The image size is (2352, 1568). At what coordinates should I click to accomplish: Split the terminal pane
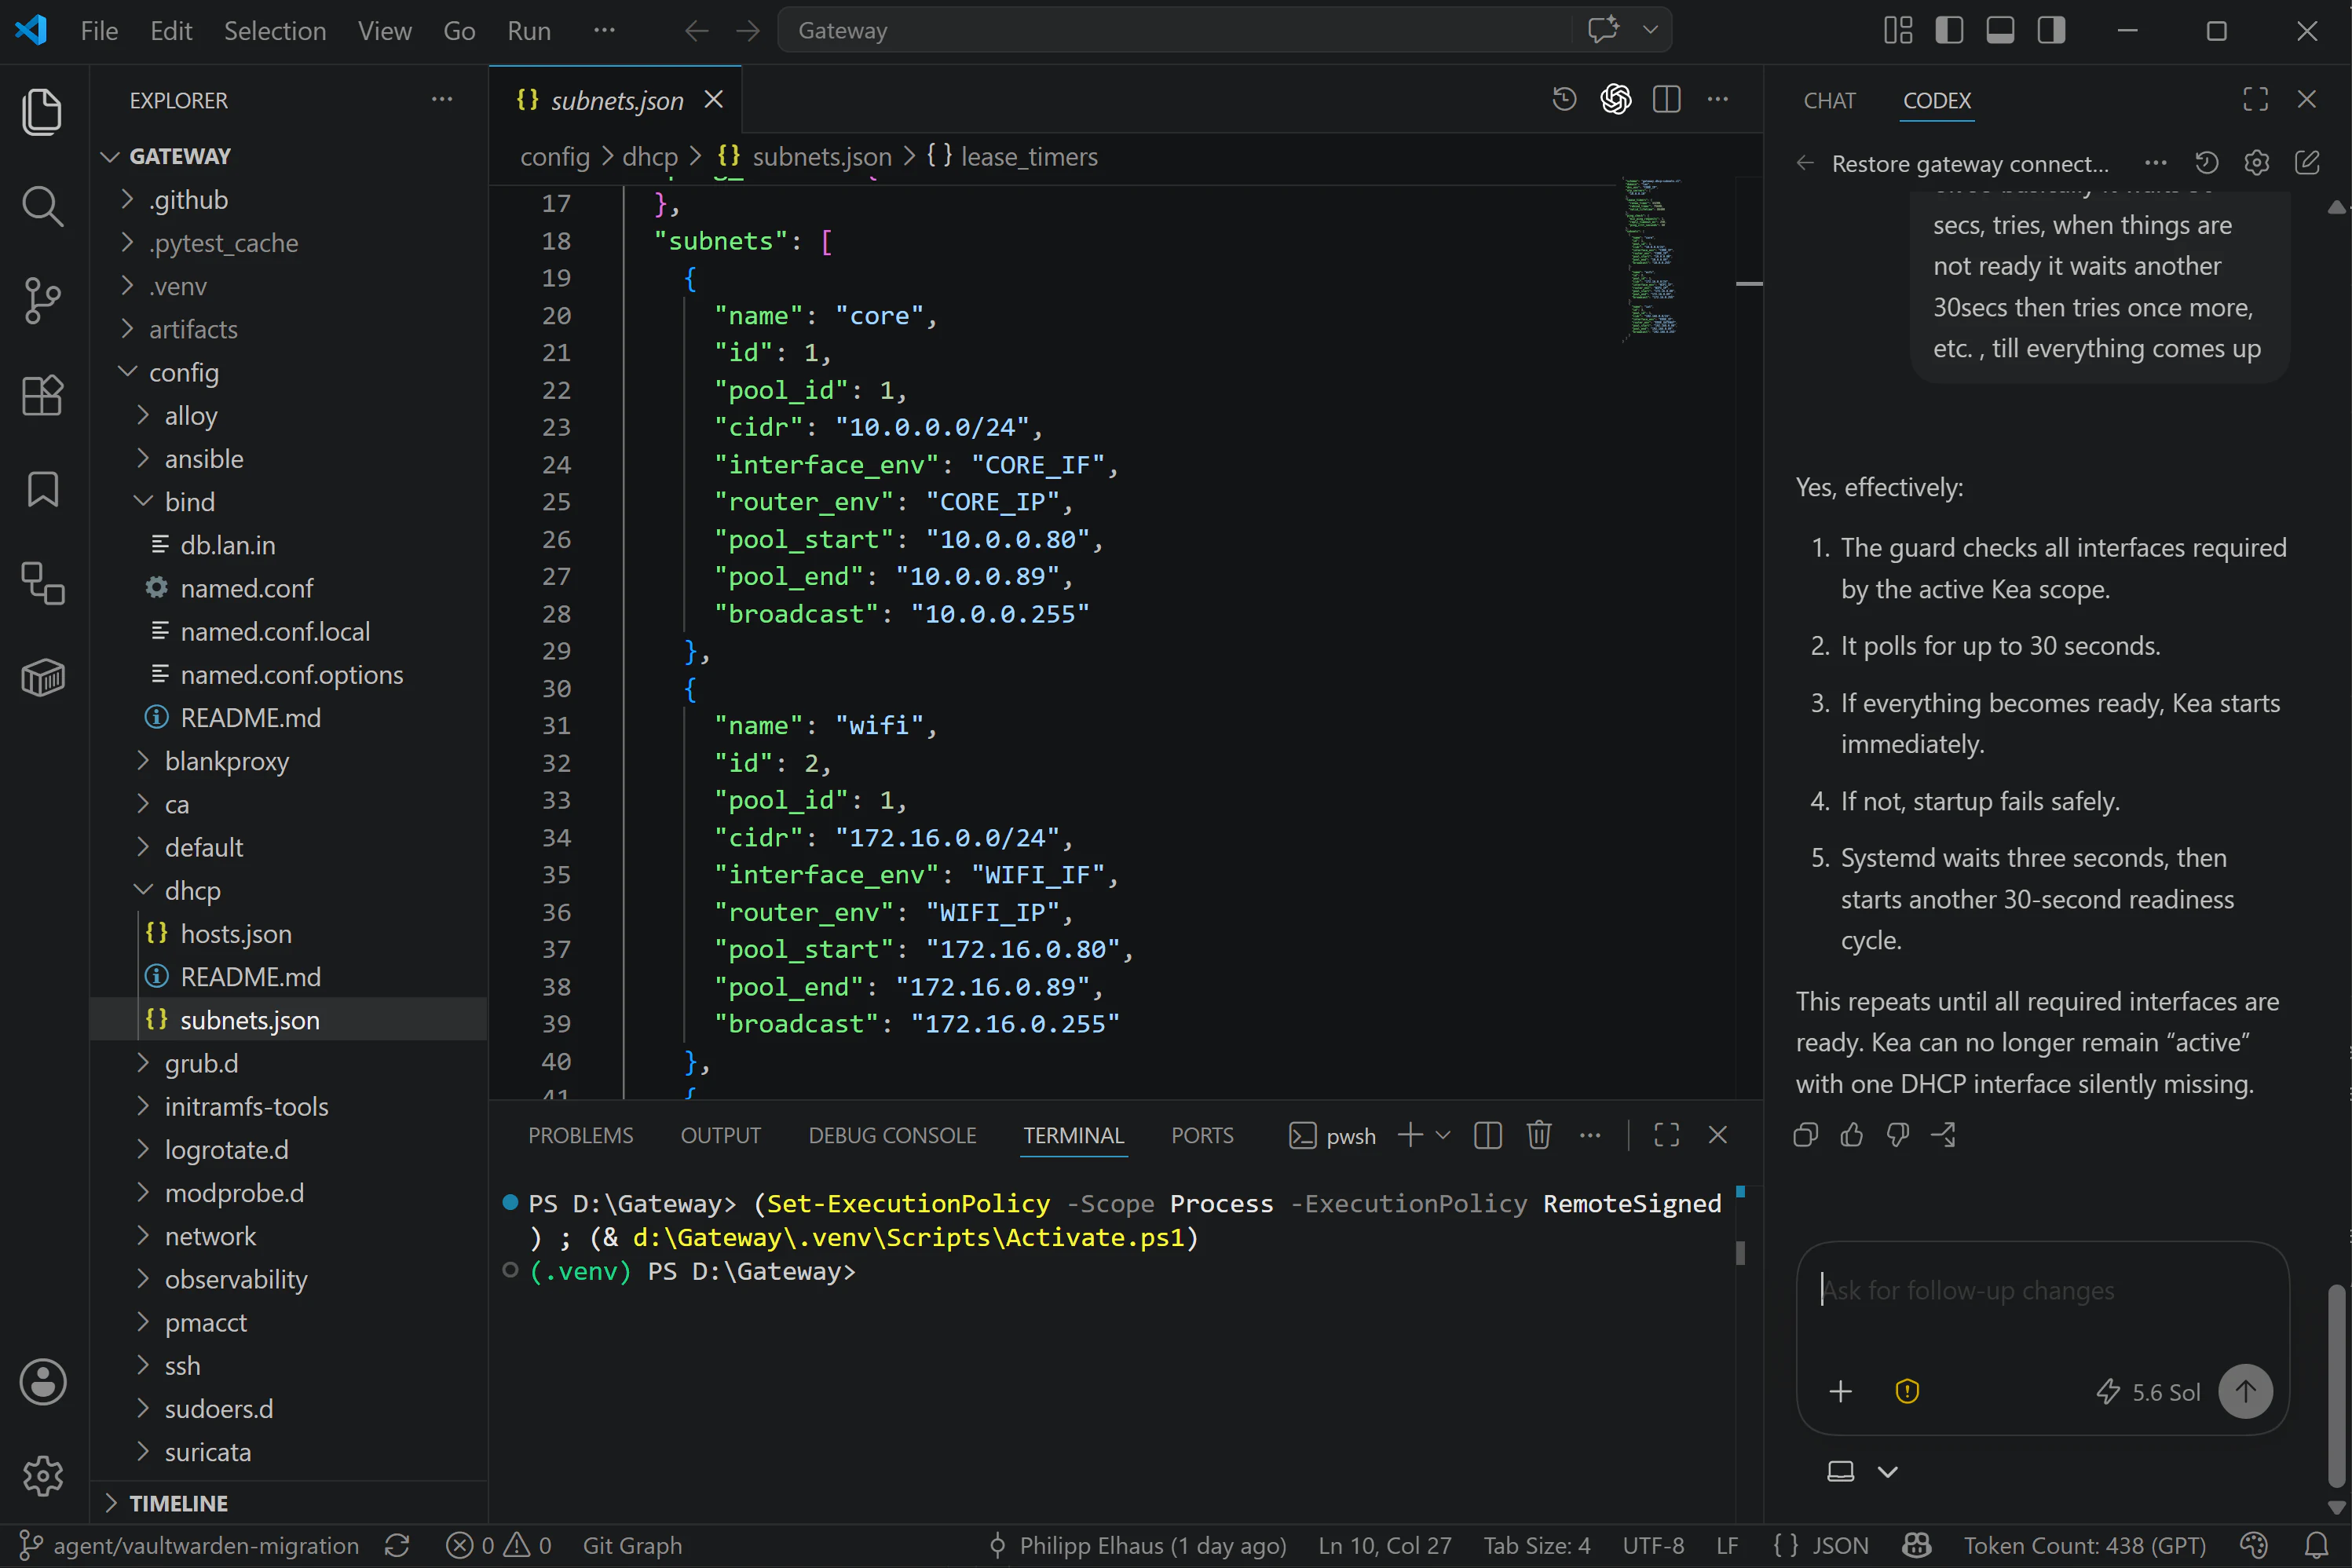point(1487,1135)
